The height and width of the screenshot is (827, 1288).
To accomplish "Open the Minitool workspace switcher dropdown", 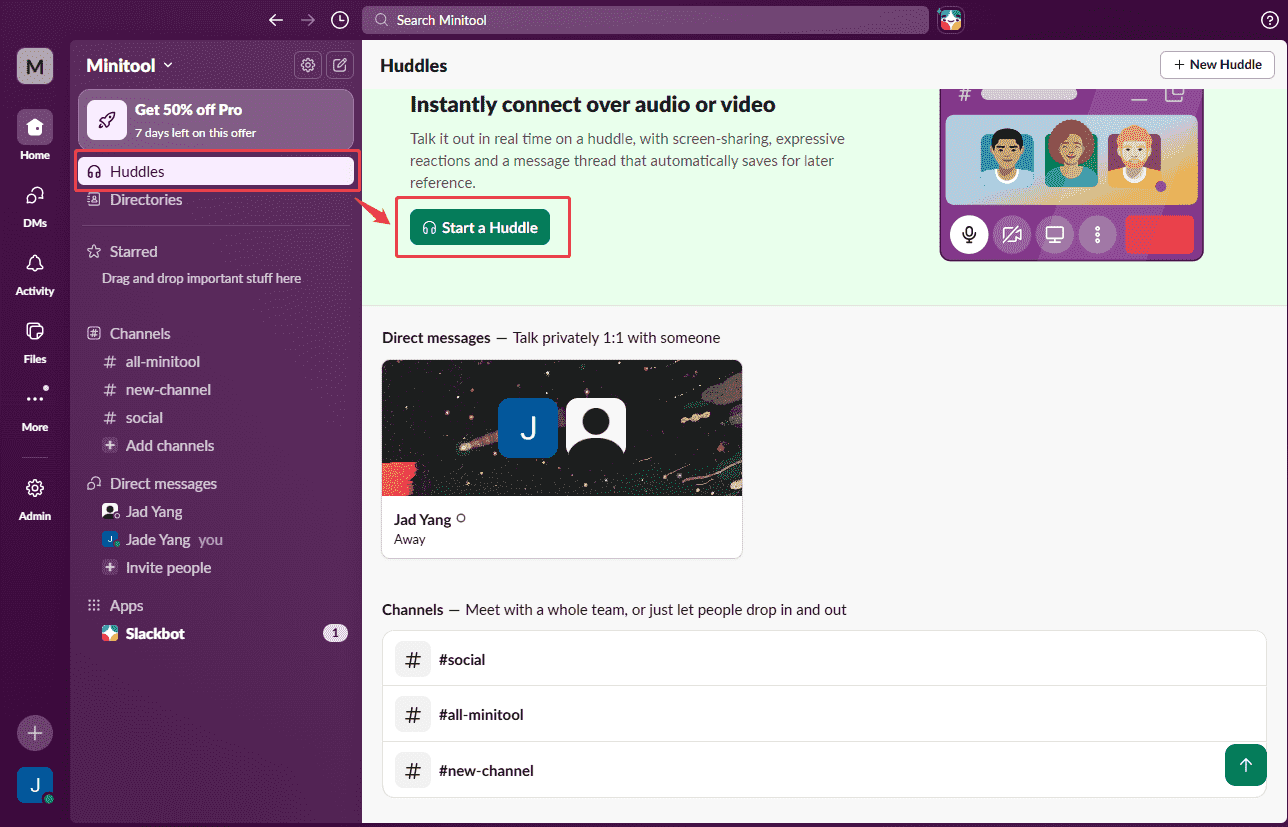I will (x=129, y=64).
